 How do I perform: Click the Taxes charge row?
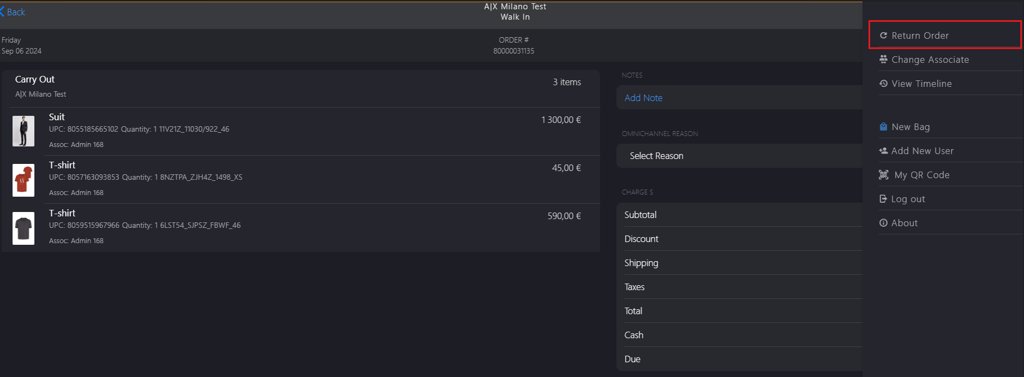(x=739, y=287)
